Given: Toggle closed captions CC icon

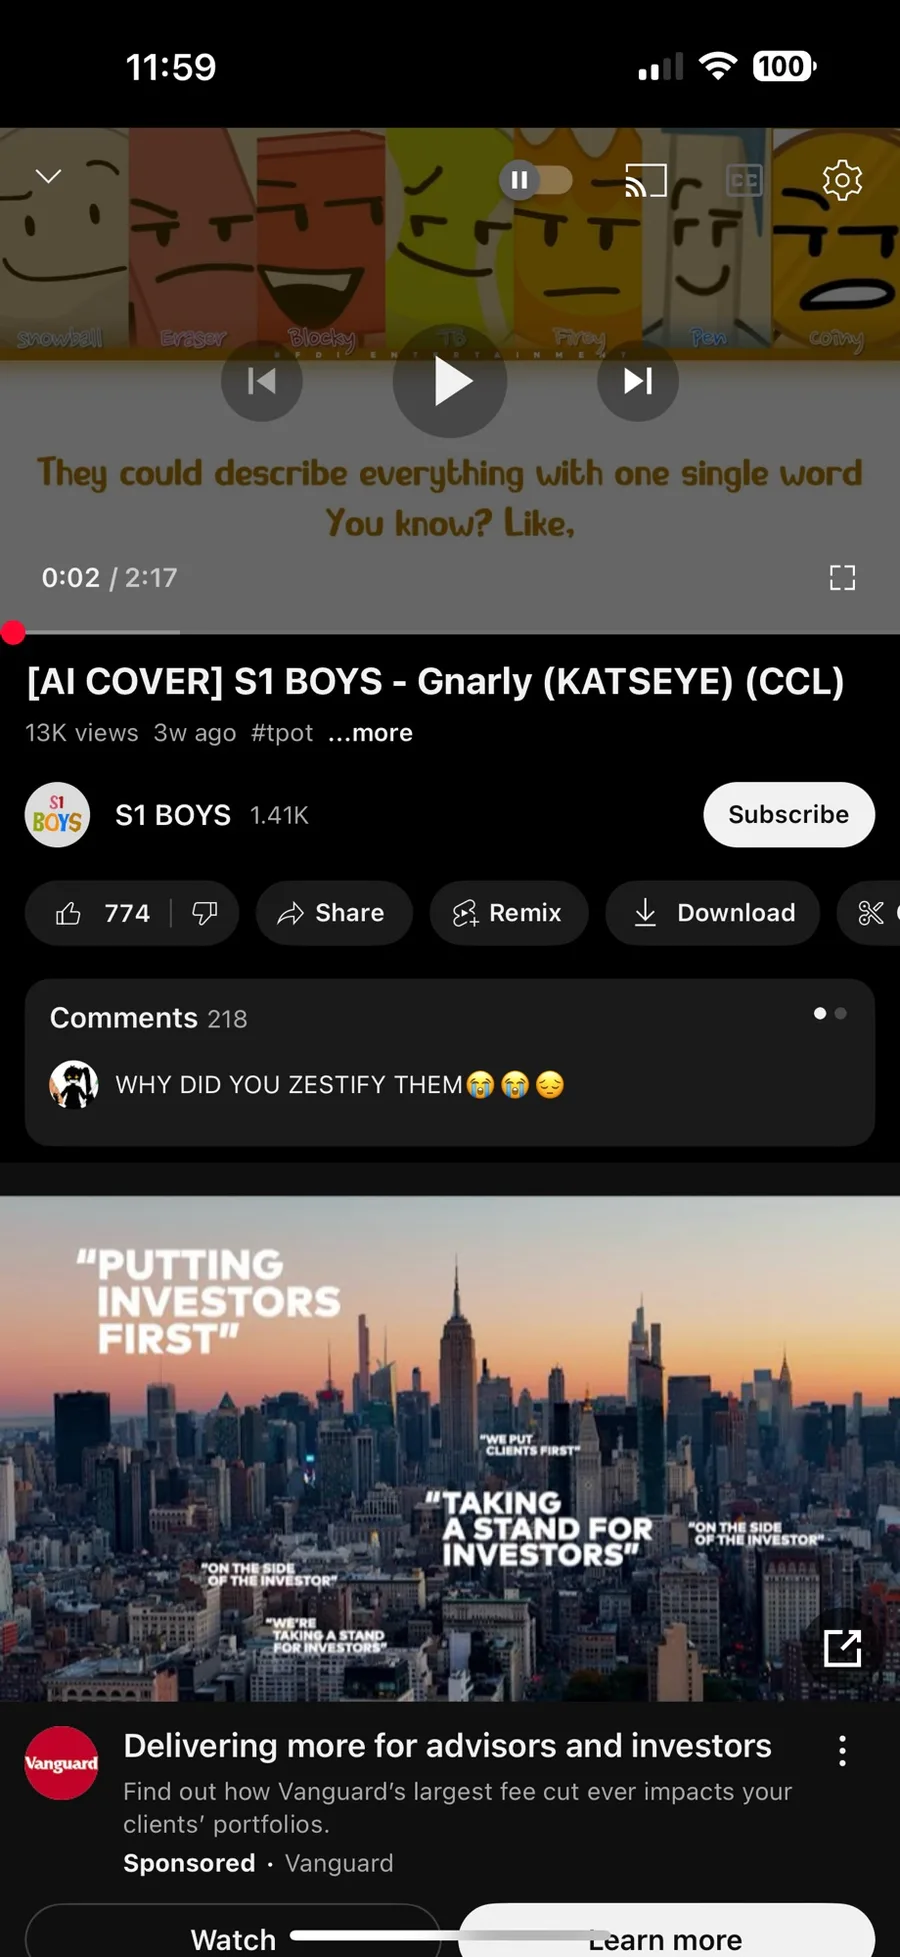Looking at the screenshot, I should pos(744,180).
